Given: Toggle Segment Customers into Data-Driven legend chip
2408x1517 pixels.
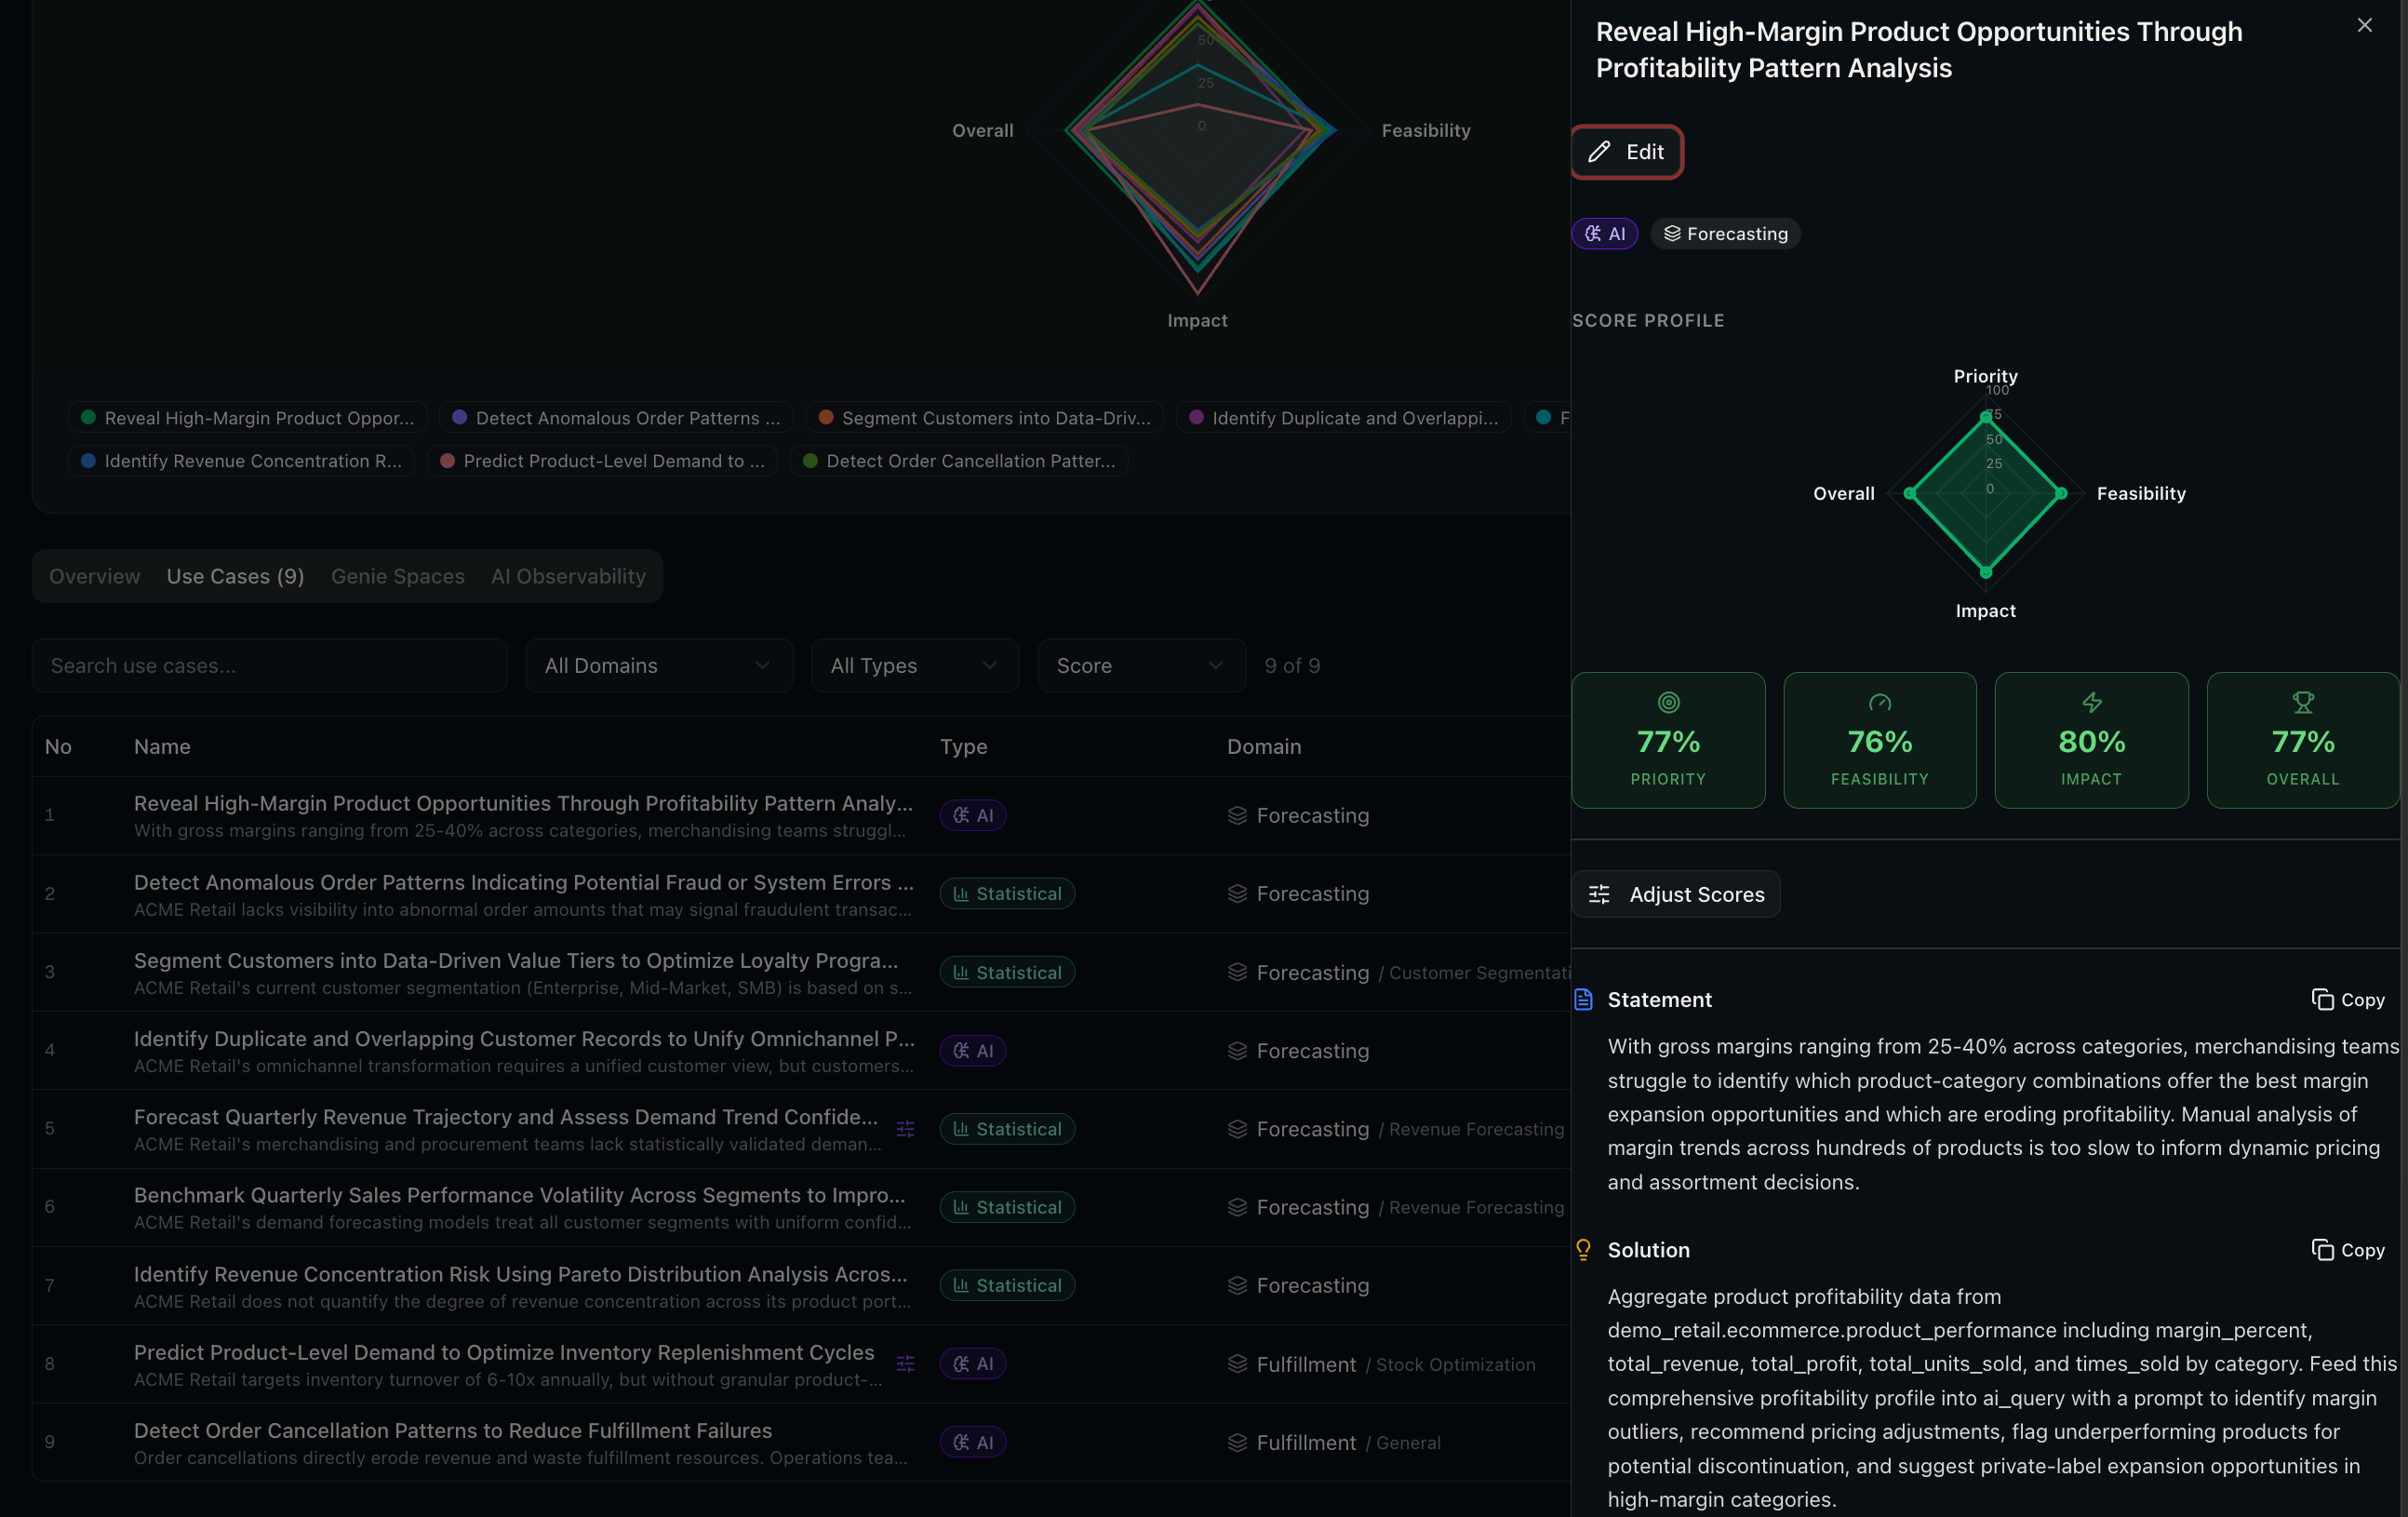Looking at the screenshot, I should (x=985, y=418).
